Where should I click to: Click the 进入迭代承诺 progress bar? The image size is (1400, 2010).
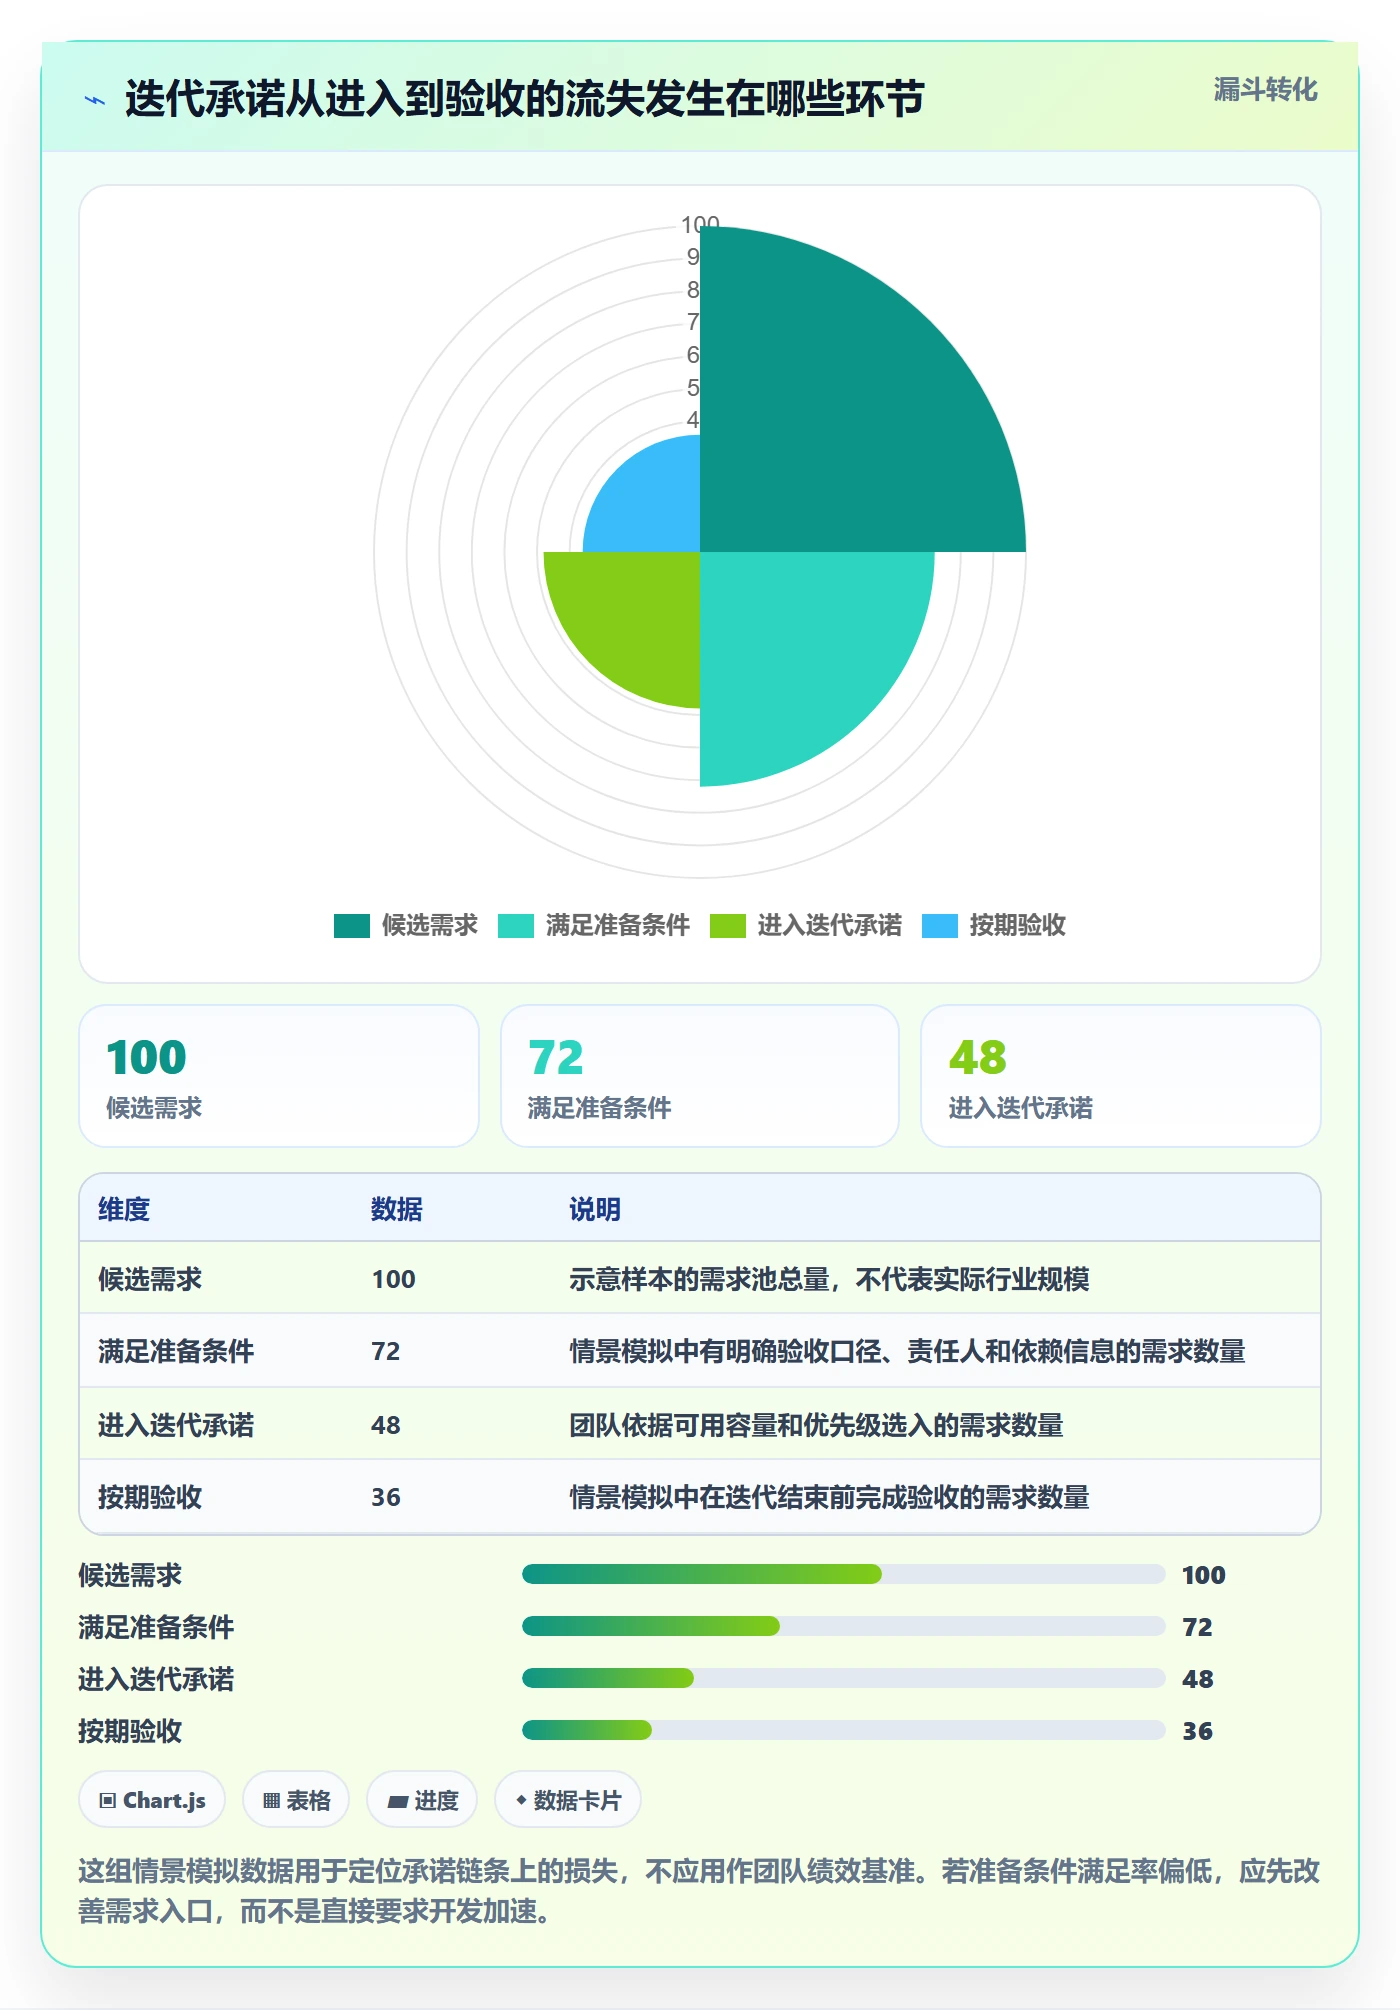pyautogui.click(x=843, y=1678)
